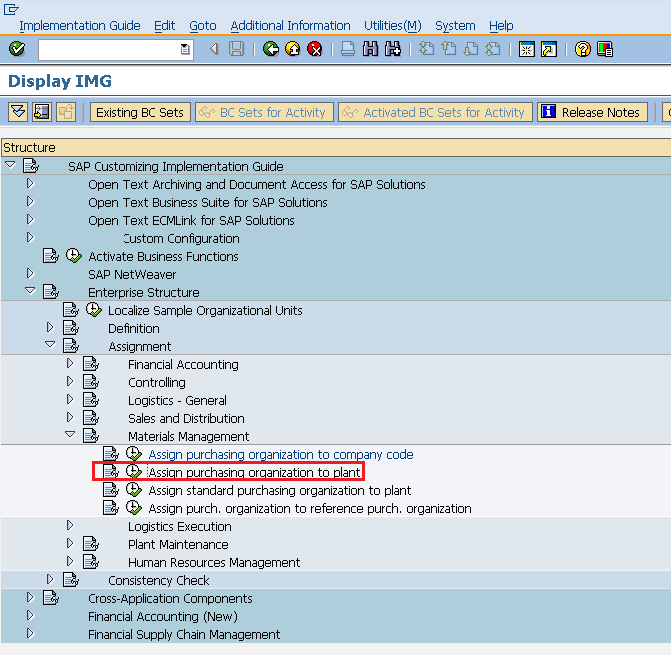Viewport: 671px width, 655px height.
Task: Click the green Back arrow icon
Action: (270, 49)
